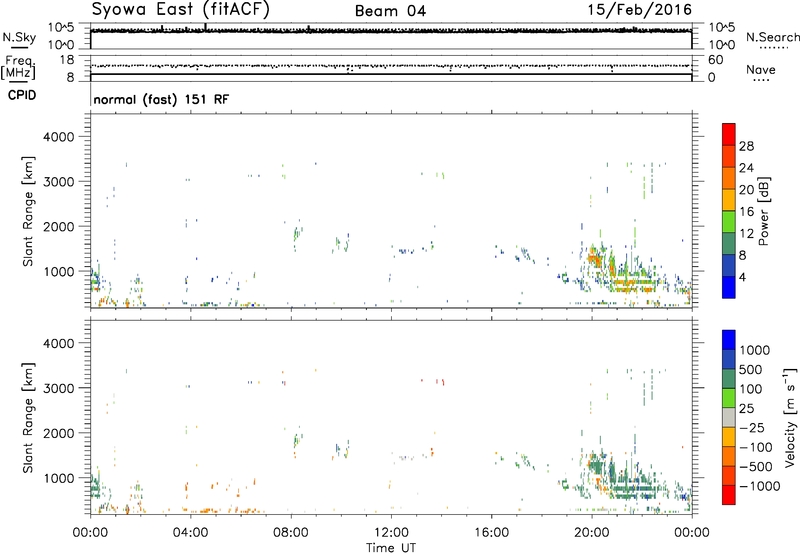Click the green echo patch near 08:00 at 1800 km in power panel

297,234
